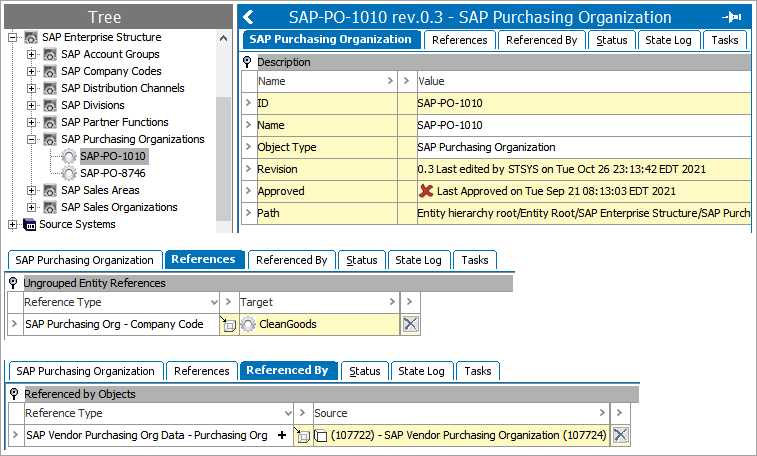Screen dimensions: 757x456
Task: Expand the Approved row chevron
Action: coord(248,191)
